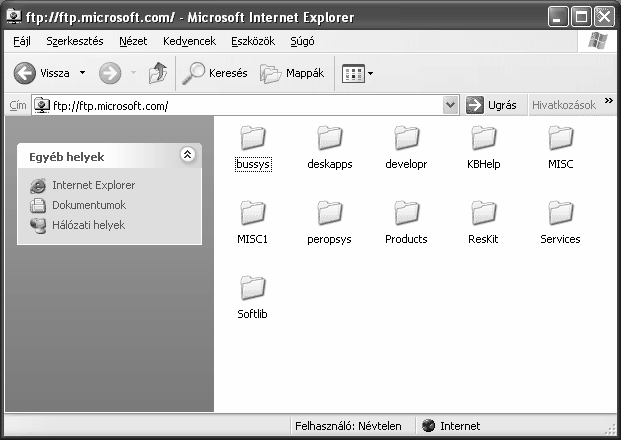Click the Felhasználó: Névtelen status entry
This screenshot has width=621, height=440.
tap(348, 426)
